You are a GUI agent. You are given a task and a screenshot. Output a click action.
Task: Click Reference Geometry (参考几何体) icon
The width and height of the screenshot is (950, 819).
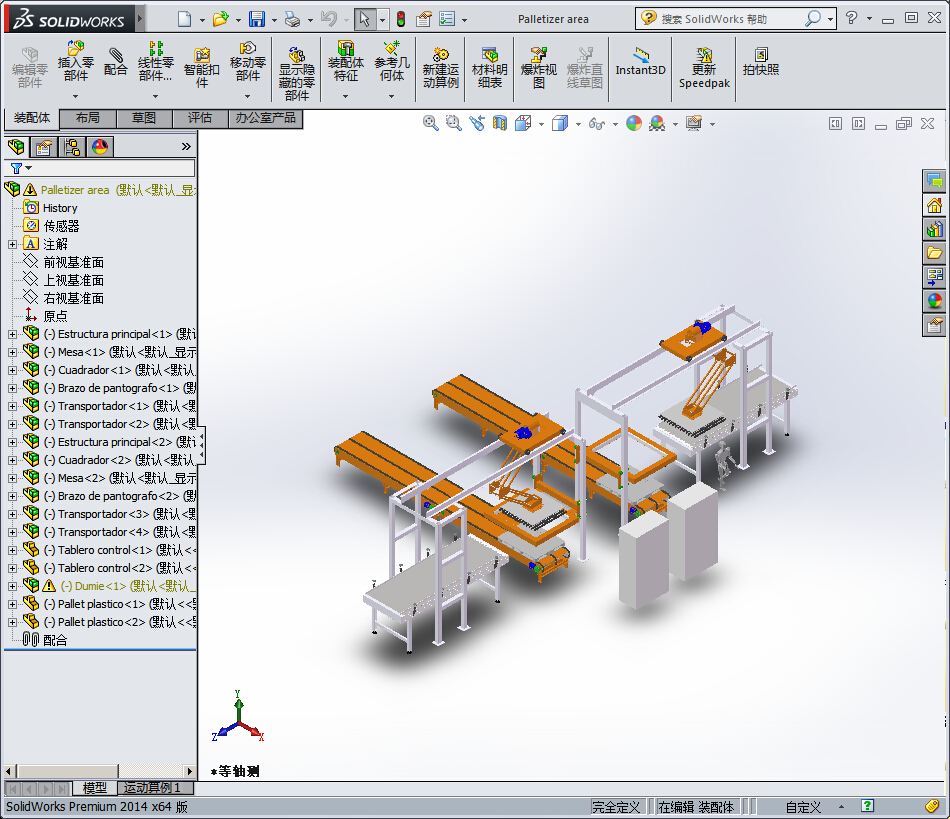click(x=391, y=62)
